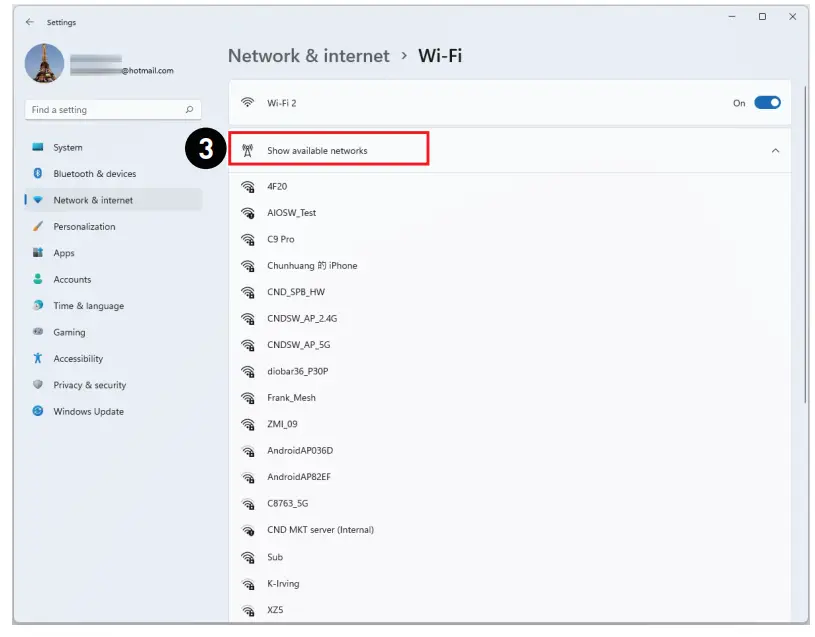Click the back arrow in Settings
Viewport: 815px width, 637px height.
(29, 22)
